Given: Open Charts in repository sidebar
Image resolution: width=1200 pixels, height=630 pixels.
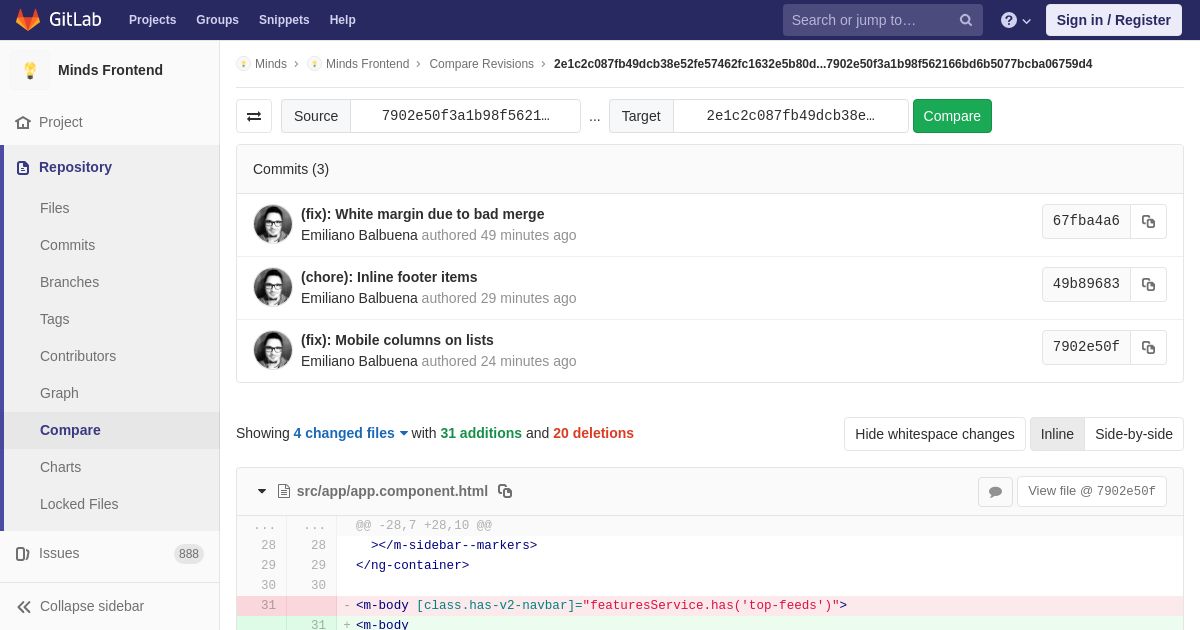Looking at the screenshot, I should tap(60, 467).
